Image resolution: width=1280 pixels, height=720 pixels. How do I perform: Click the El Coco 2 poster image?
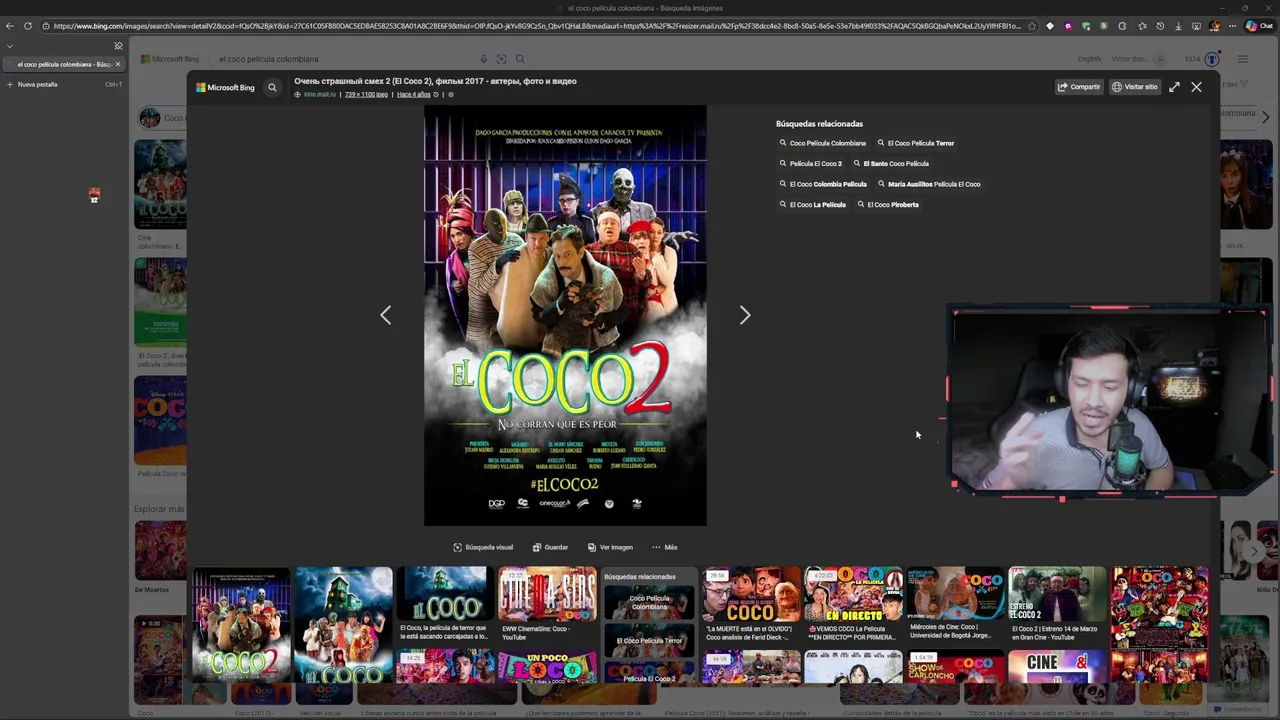coord(565,315)
